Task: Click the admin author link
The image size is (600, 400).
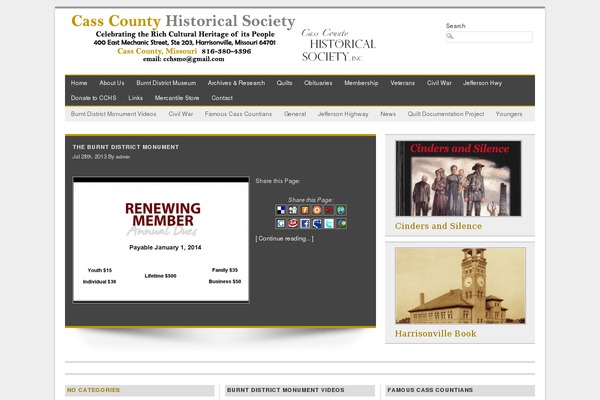Action: [x=123, y=157]
